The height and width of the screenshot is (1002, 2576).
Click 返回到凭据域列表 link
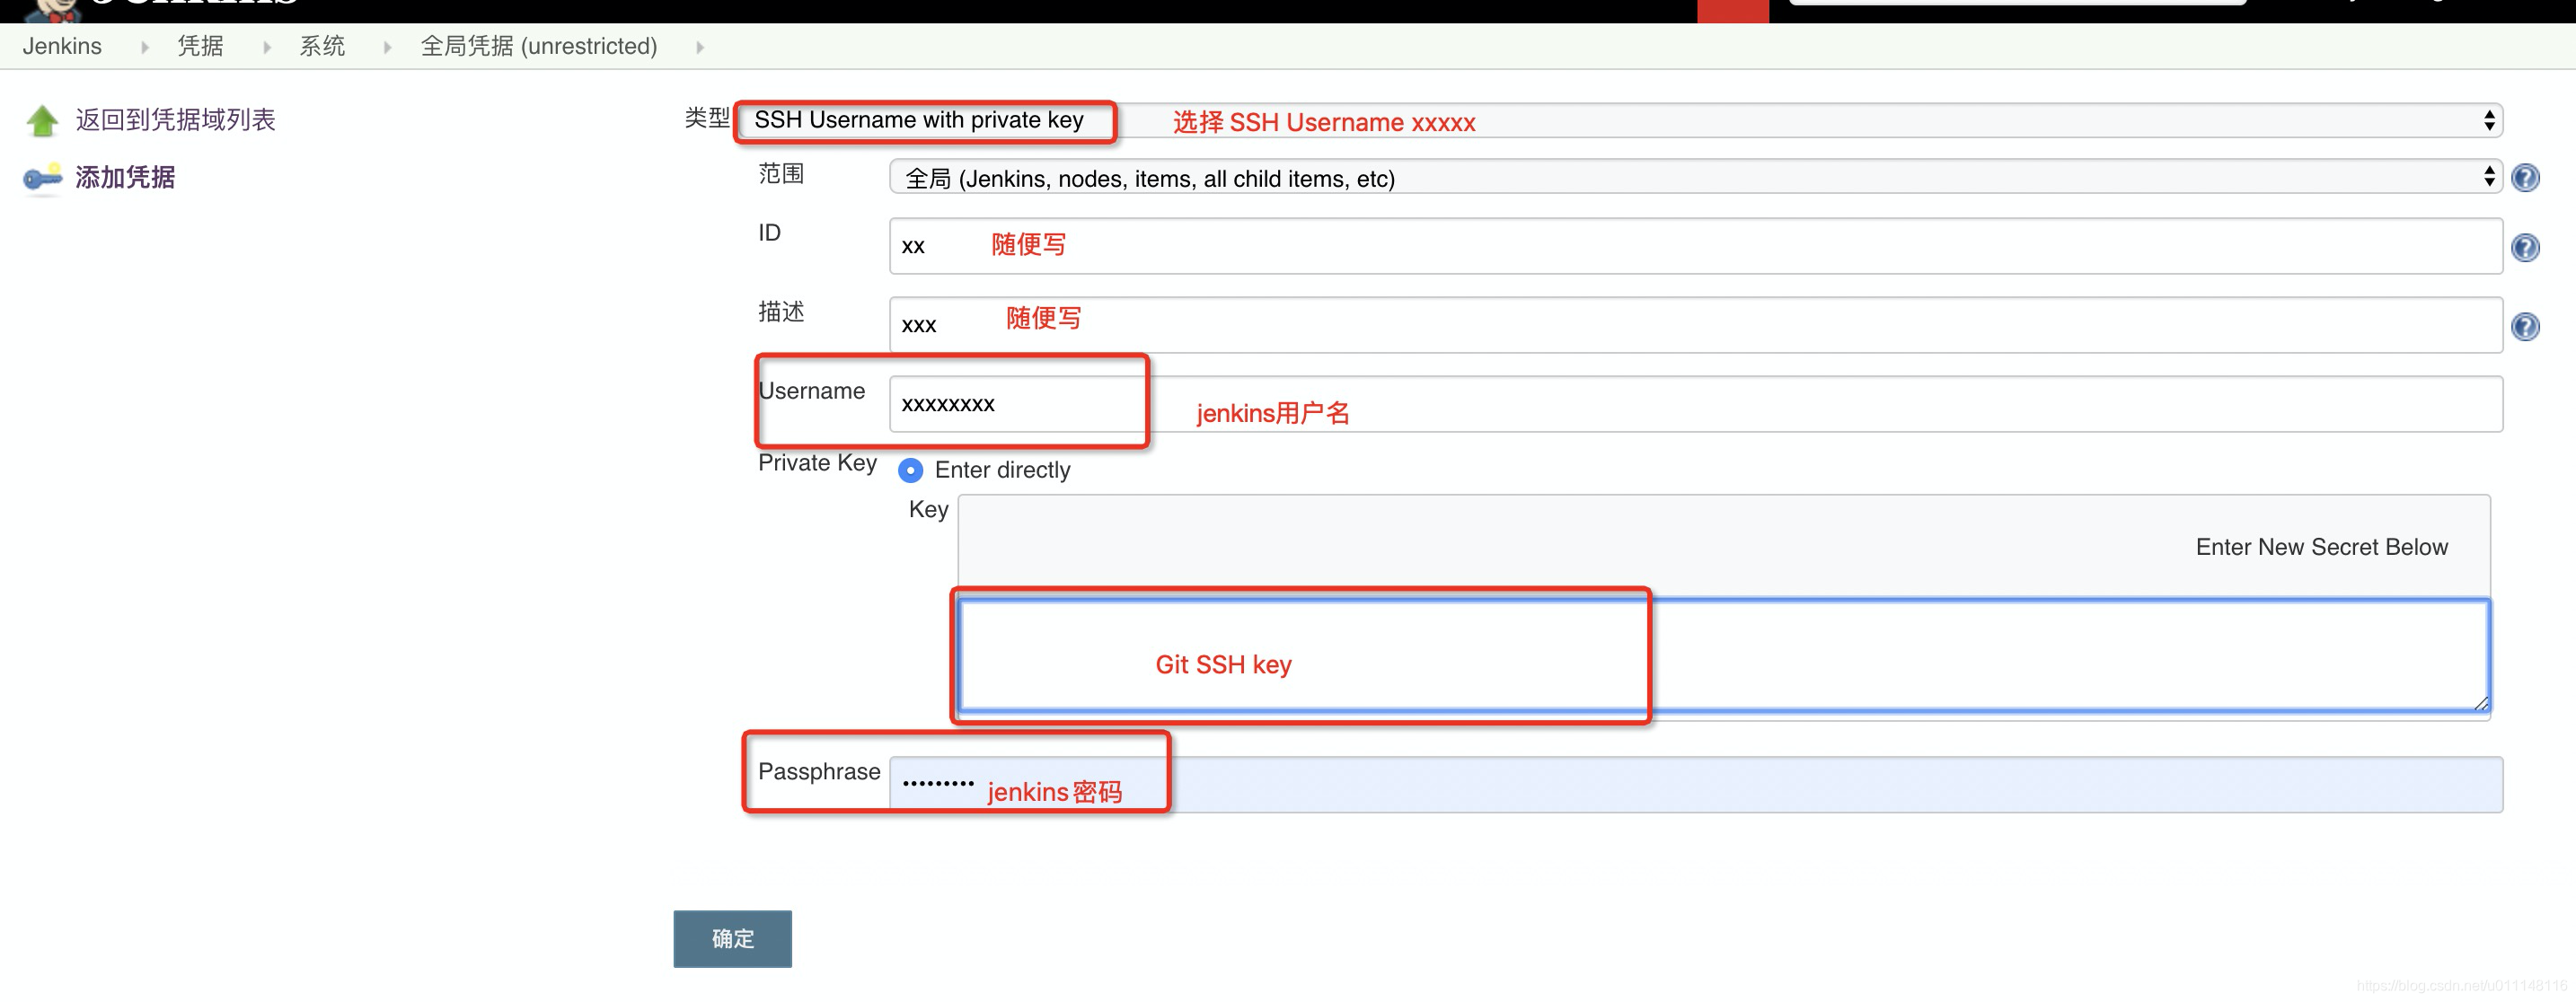(x=175, y=120)
